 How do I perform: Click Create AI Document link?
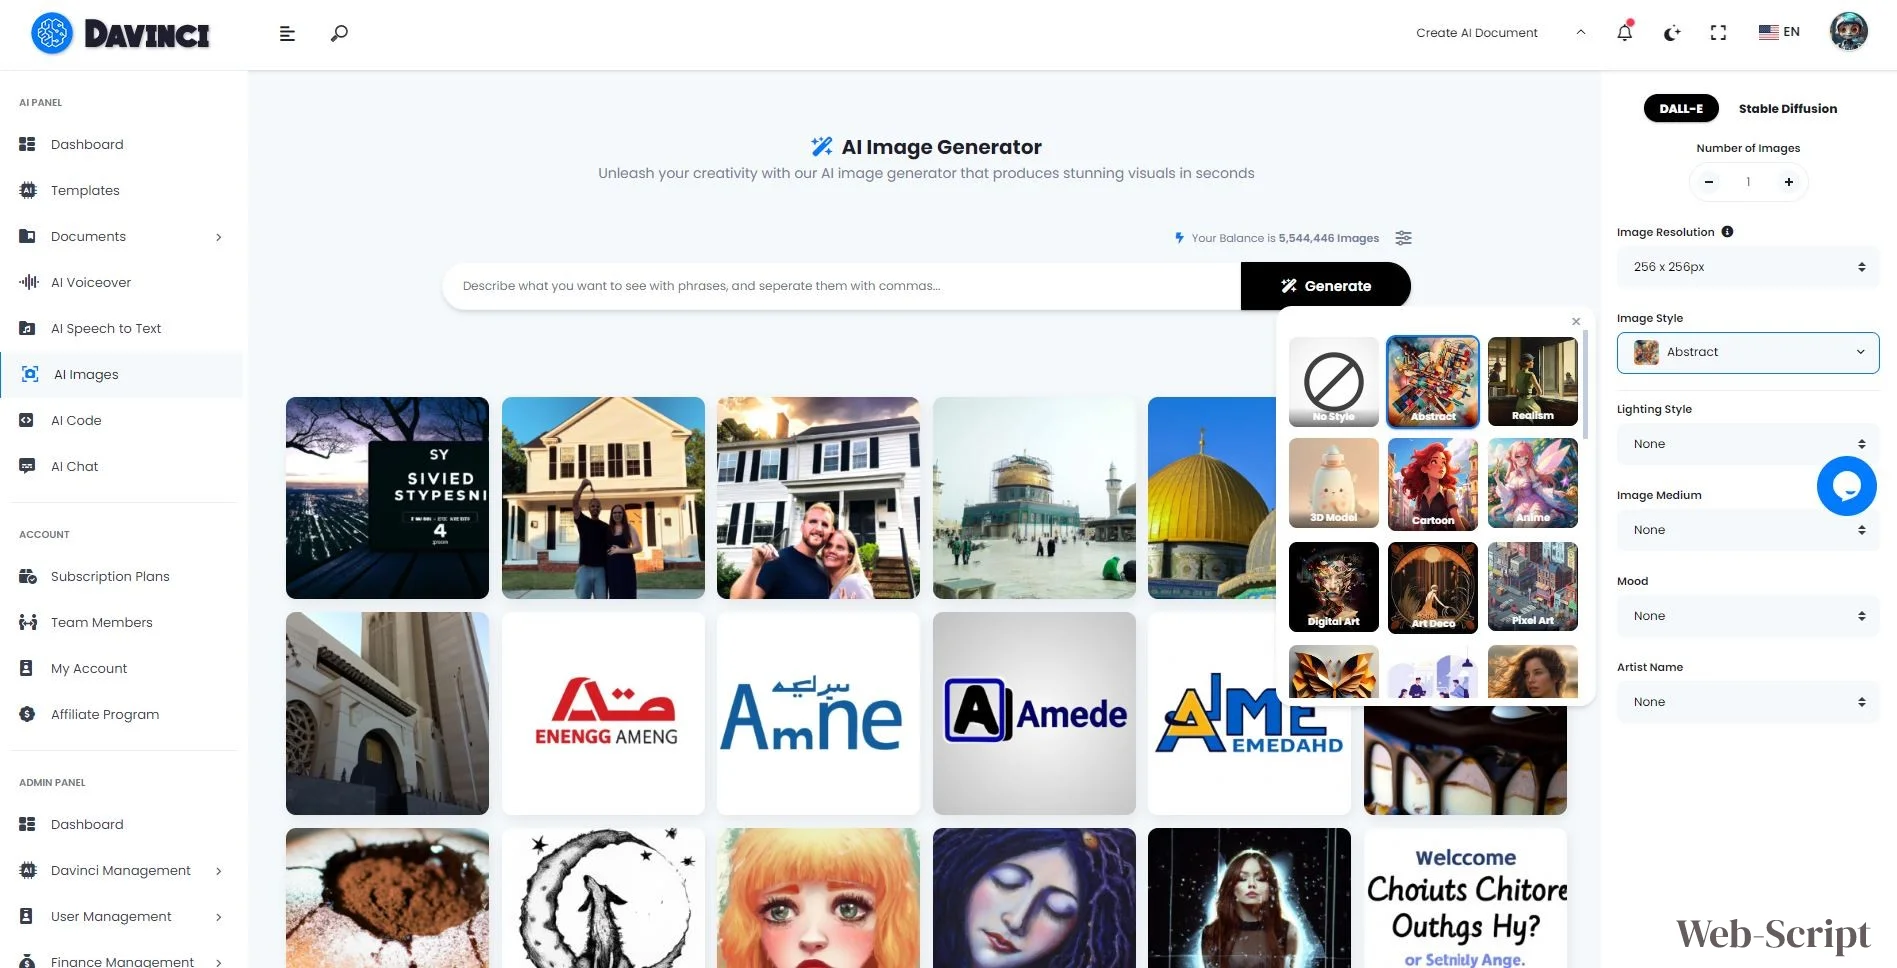[x=1477, y=33]
